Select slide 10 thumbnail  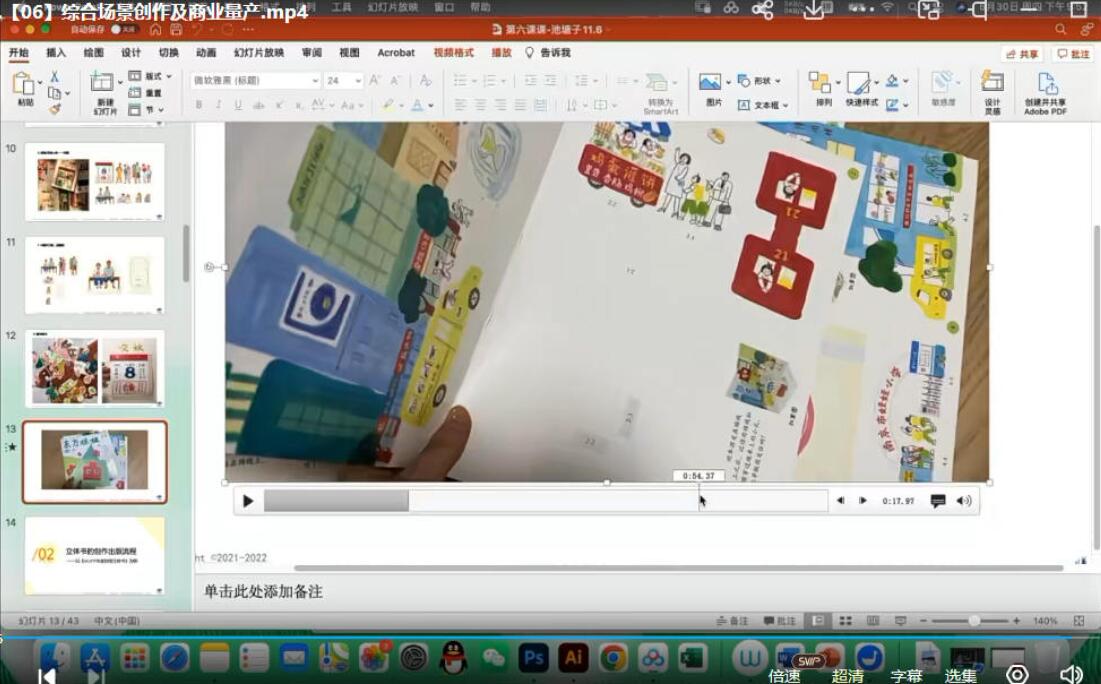click(x=95, y=182)
